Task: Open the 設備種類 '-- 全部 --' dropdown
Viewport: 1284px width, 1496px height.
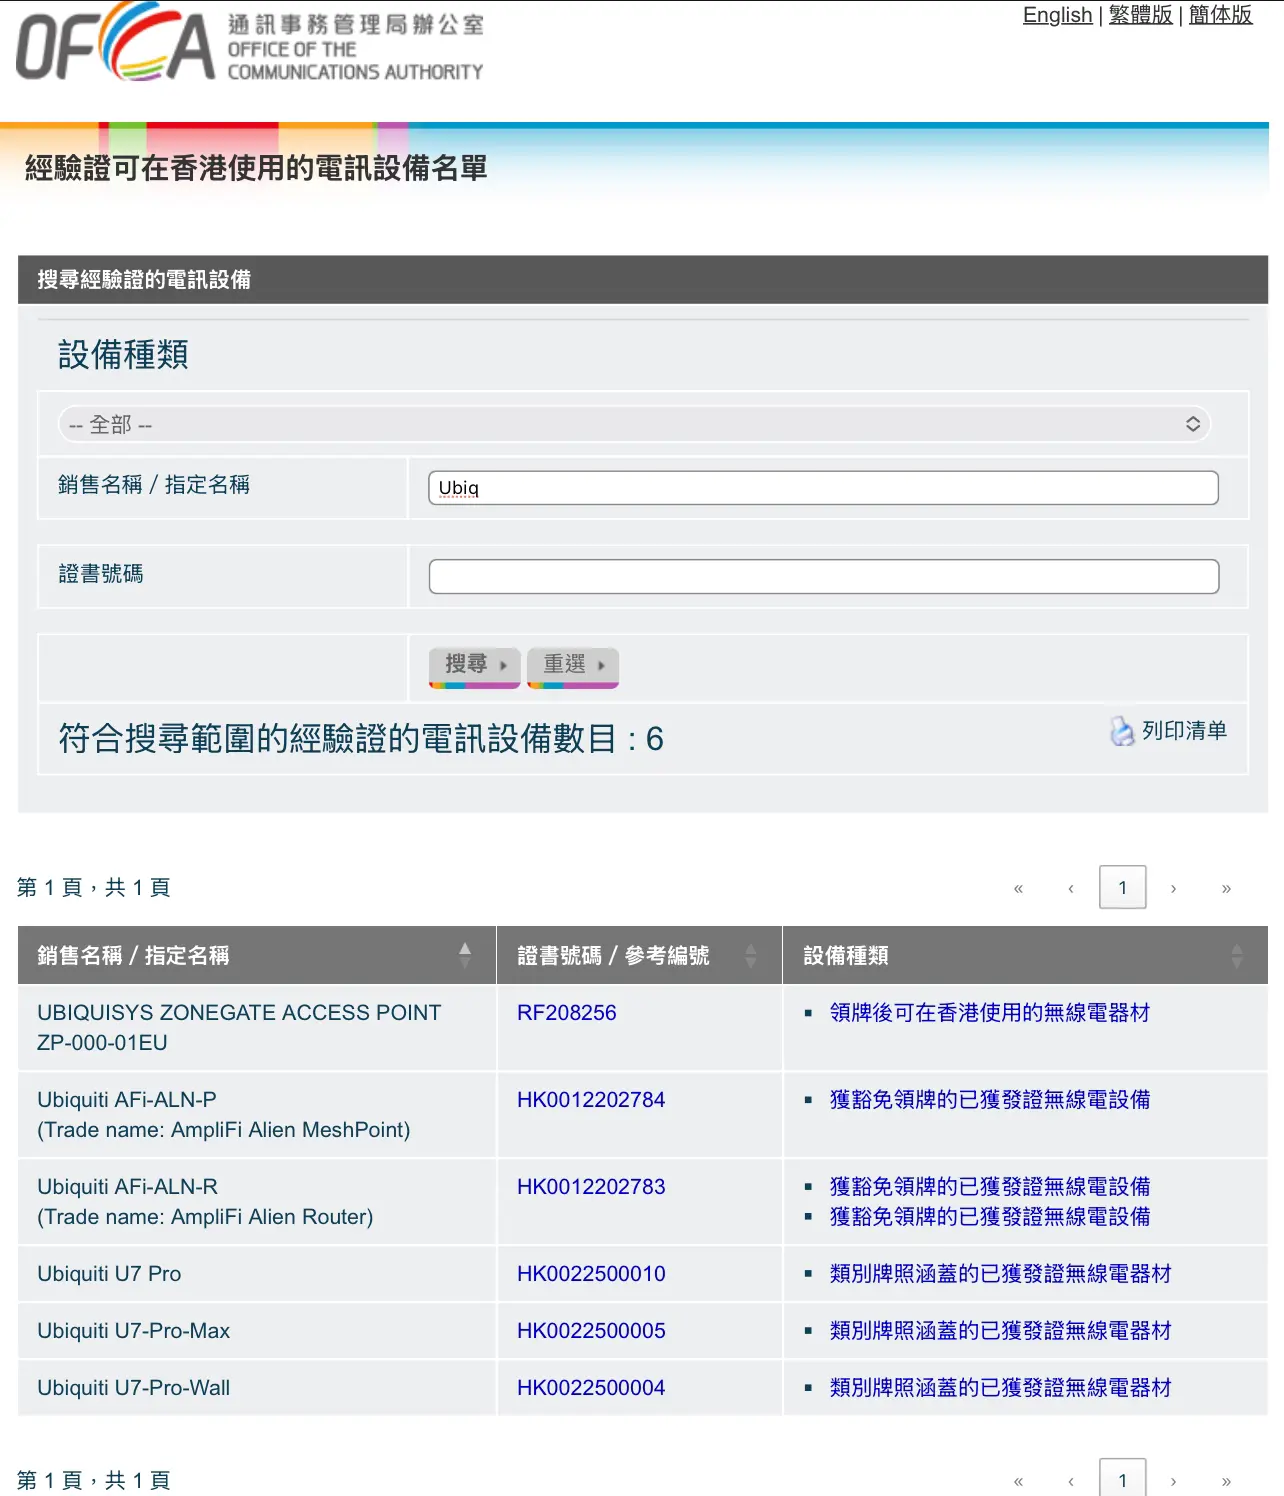Action: (x=635, y=424)
